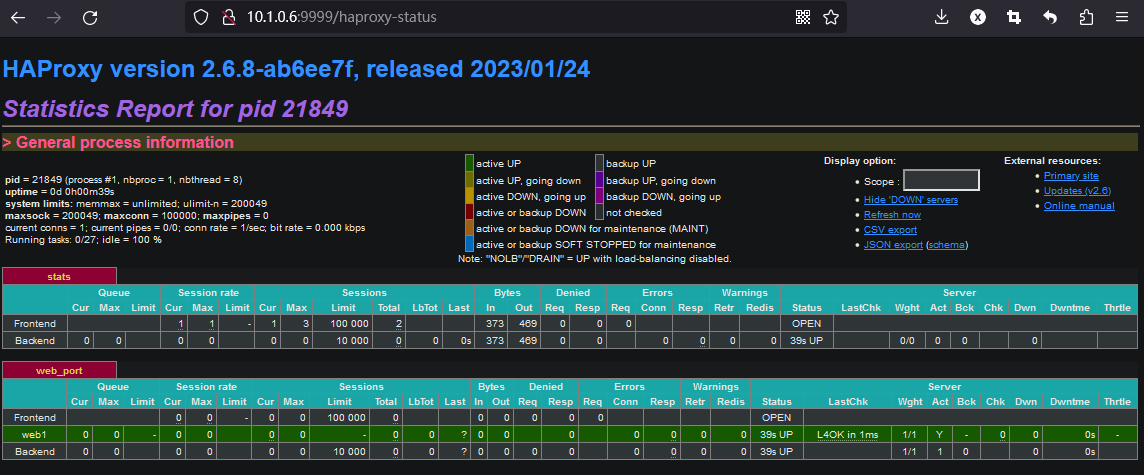
Task: Click the dark red active or backup DOWN swatch
Action: click(x=469, y=212)
